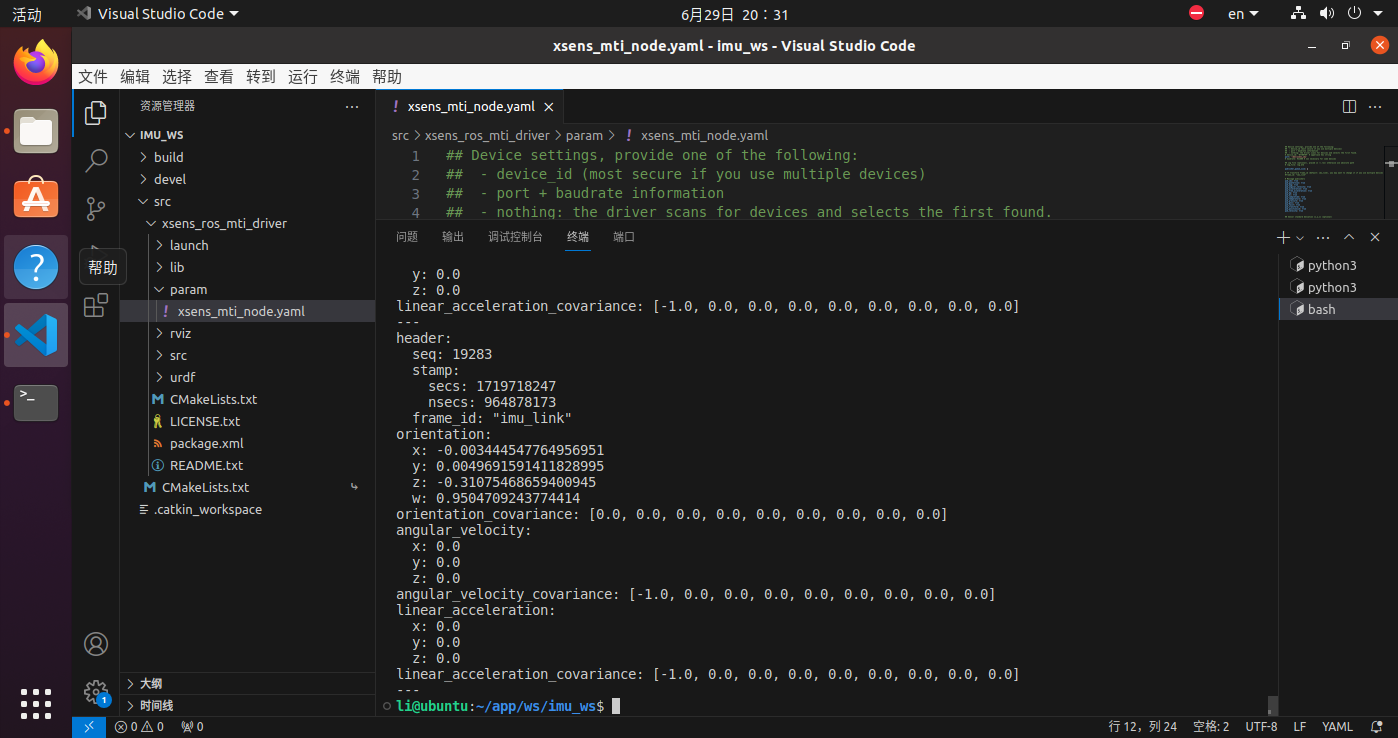Open Firefox from the Ubuntu dock
The image size is (1398, 738).
pyautogui.click(x=36, y=63)
